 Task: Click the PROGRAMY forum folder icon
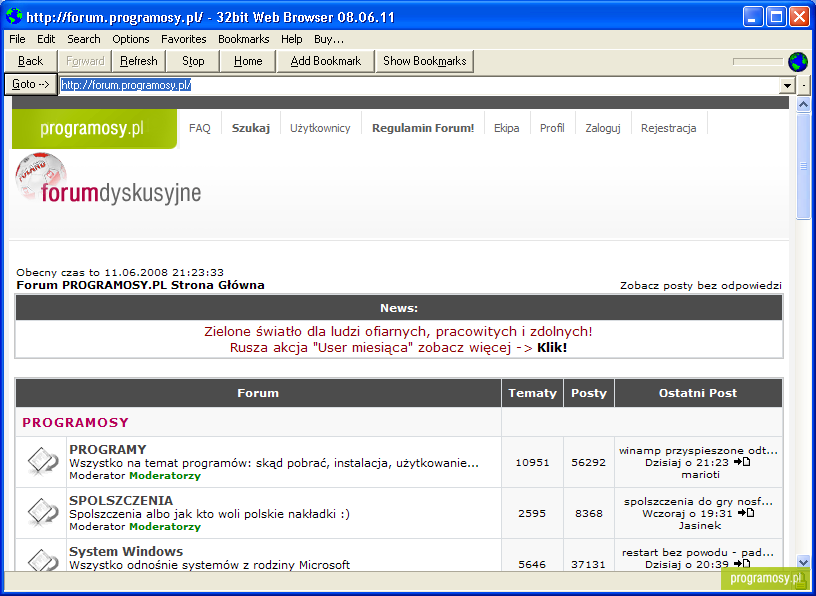(x=42, y=461)
